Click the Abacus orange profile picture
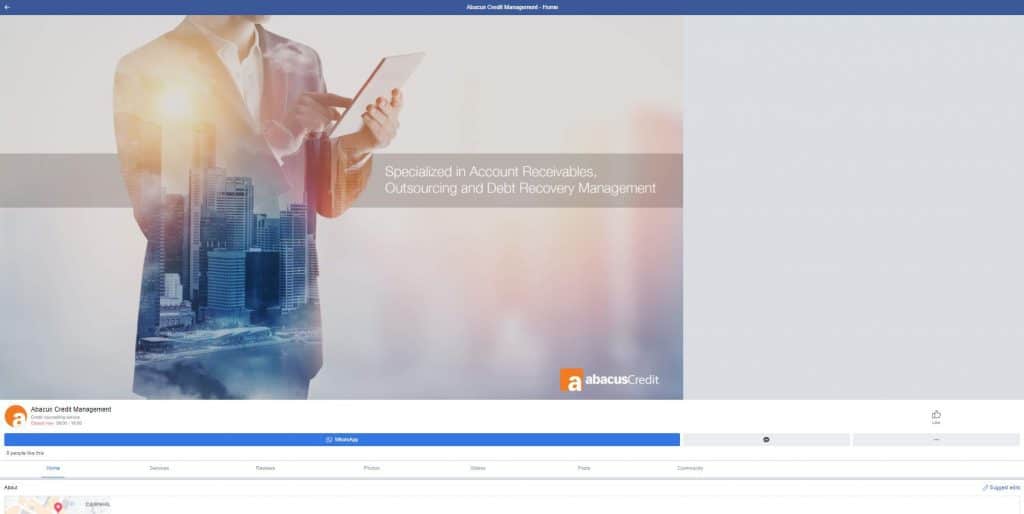Image resolution: width=1024 pixels, height=514 pixels. tap(16, 416)
